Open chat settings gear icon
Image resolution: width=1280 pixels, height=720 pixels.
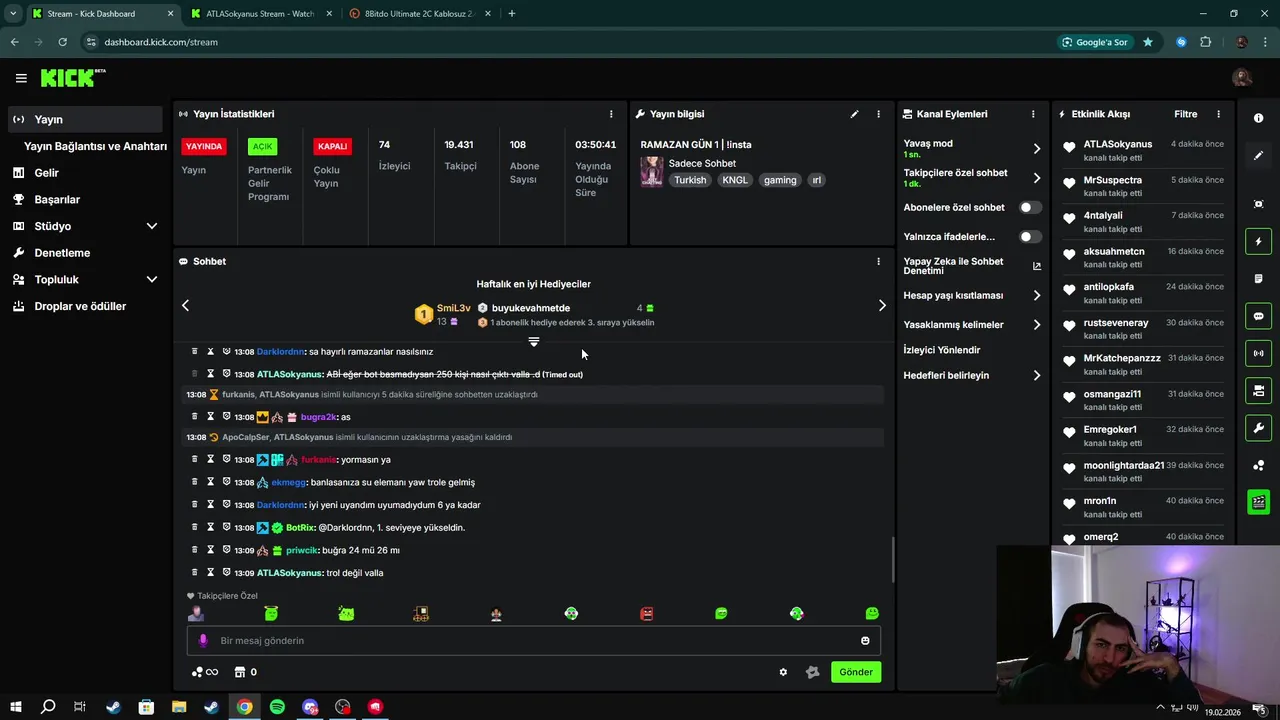tap(783, 672)
